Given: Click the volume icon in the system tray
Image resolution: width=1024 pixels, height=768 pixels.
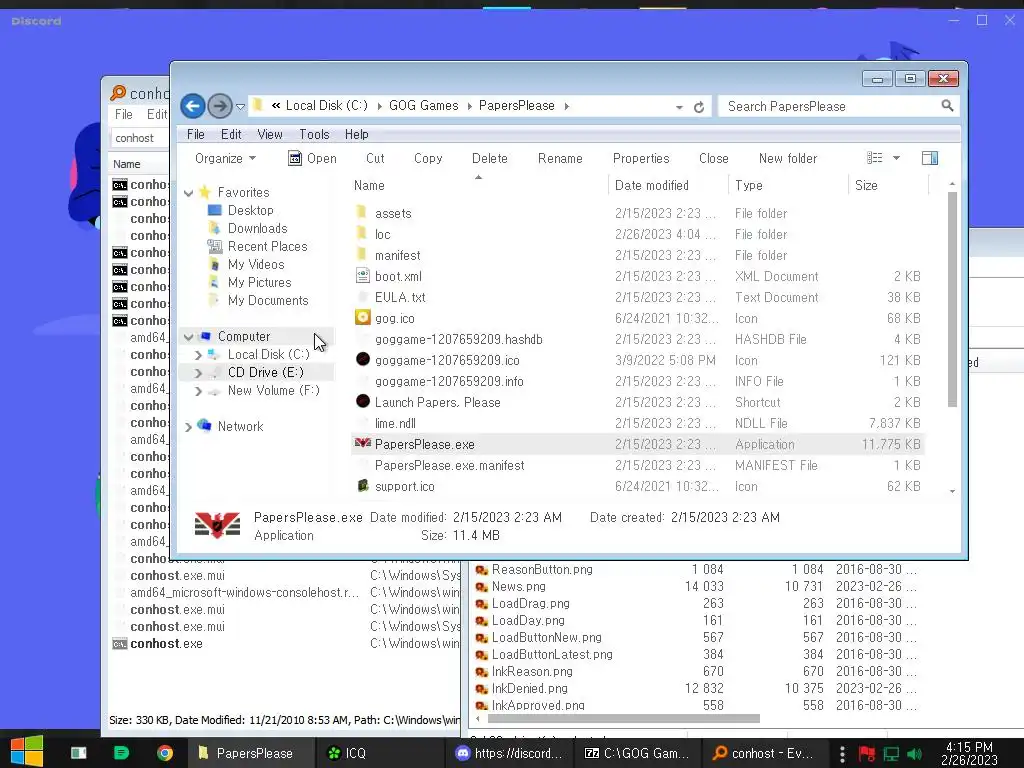Looking at the screenshot, I should coord(915,754).
